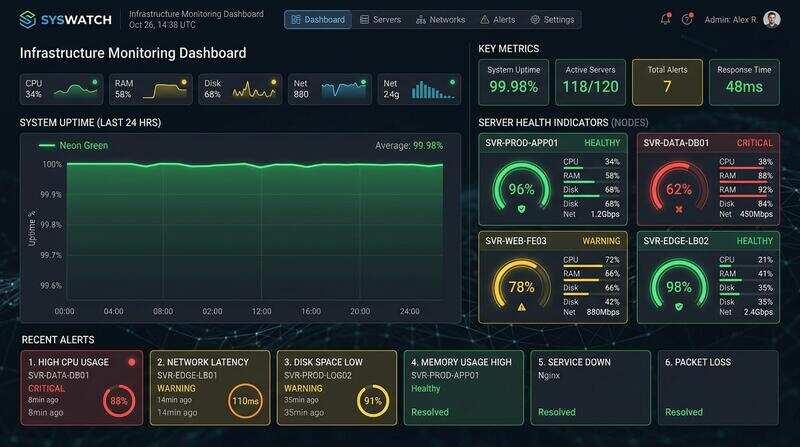Open the High CPU Usage alert title
The width and height of the screenshot is (800, 447).
point(68,362)
